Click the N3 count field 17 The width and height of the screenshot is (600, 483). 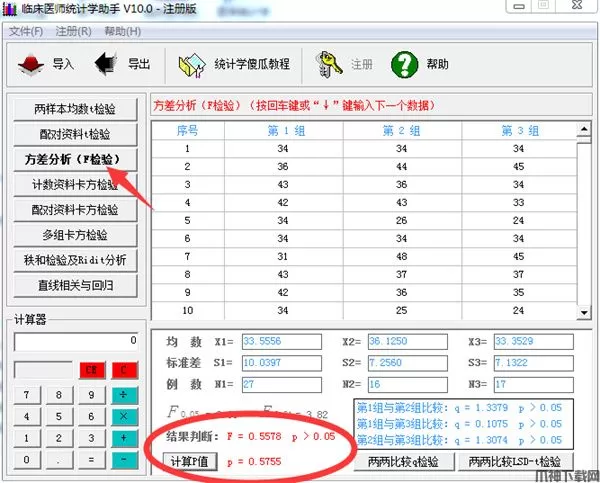click(x=534, y=385)
